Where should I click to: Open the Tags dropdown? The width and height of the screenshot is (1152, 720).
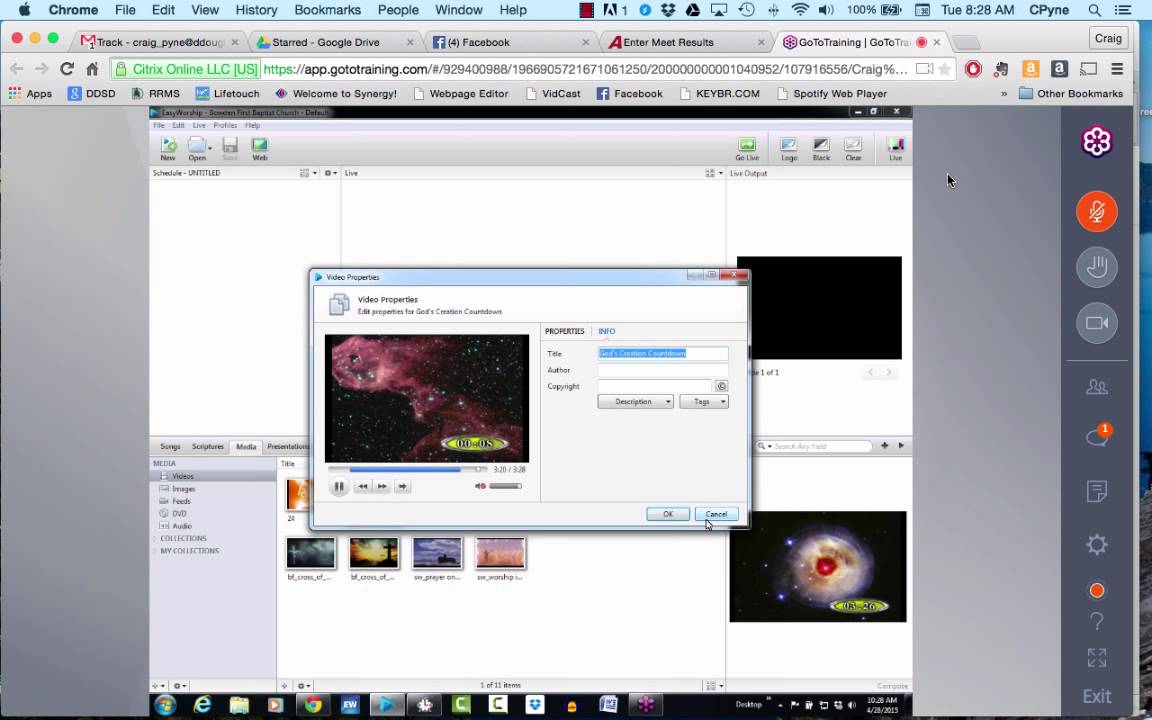(x=704, y=402)
